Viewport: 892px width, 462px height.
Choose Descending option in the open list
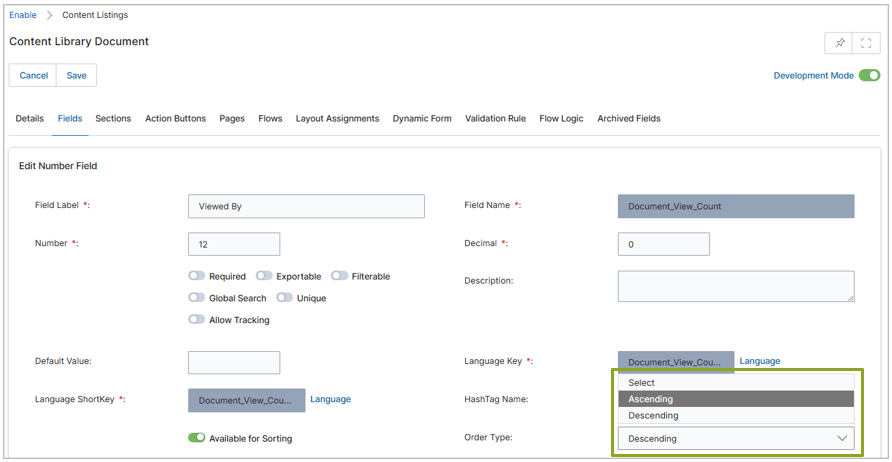pos(736,415)
